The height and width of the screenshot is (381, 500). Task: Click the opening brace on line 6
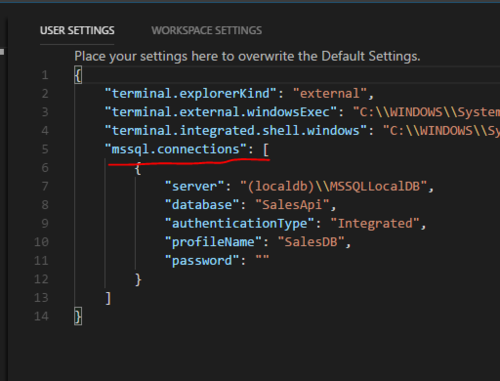coord(138,169)
